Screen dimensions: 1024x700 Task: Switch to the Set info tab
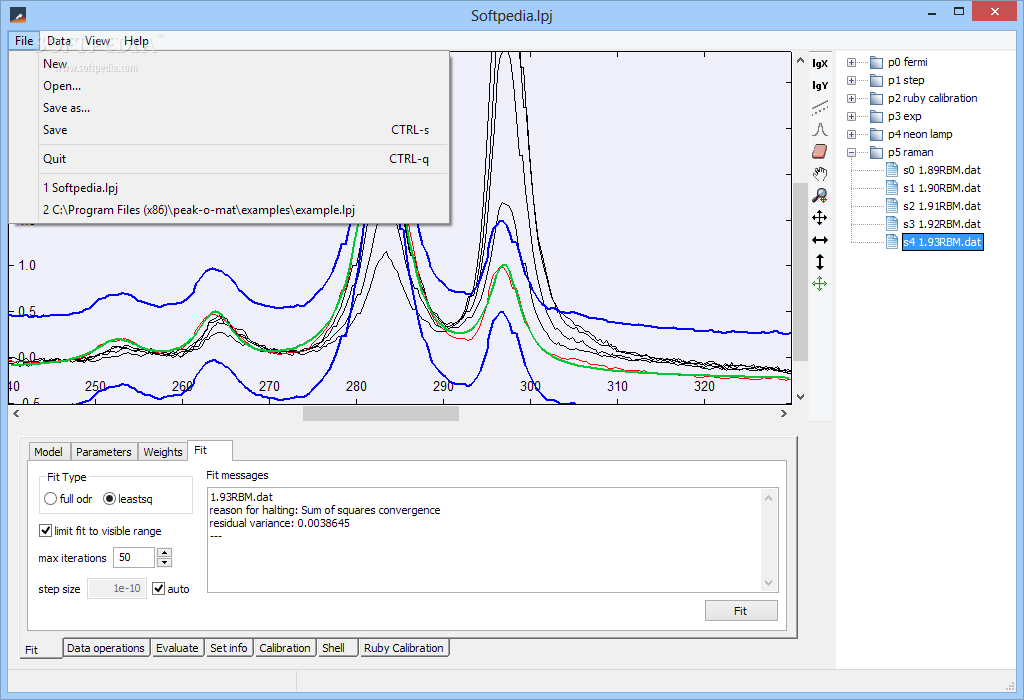point(229,648)
